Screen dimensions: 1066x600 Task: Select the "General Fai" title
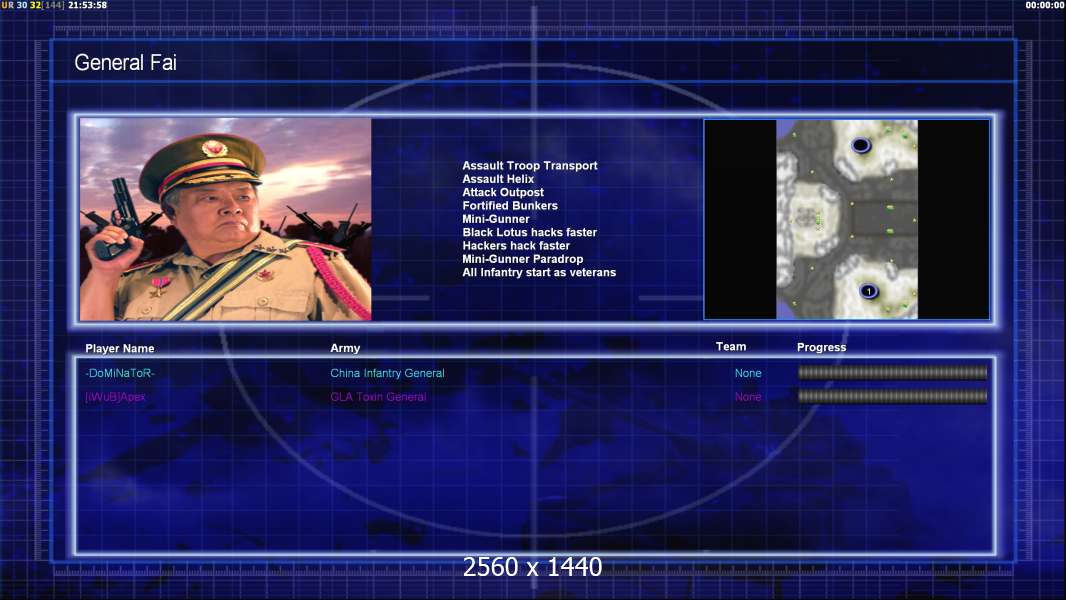[125, 63]
